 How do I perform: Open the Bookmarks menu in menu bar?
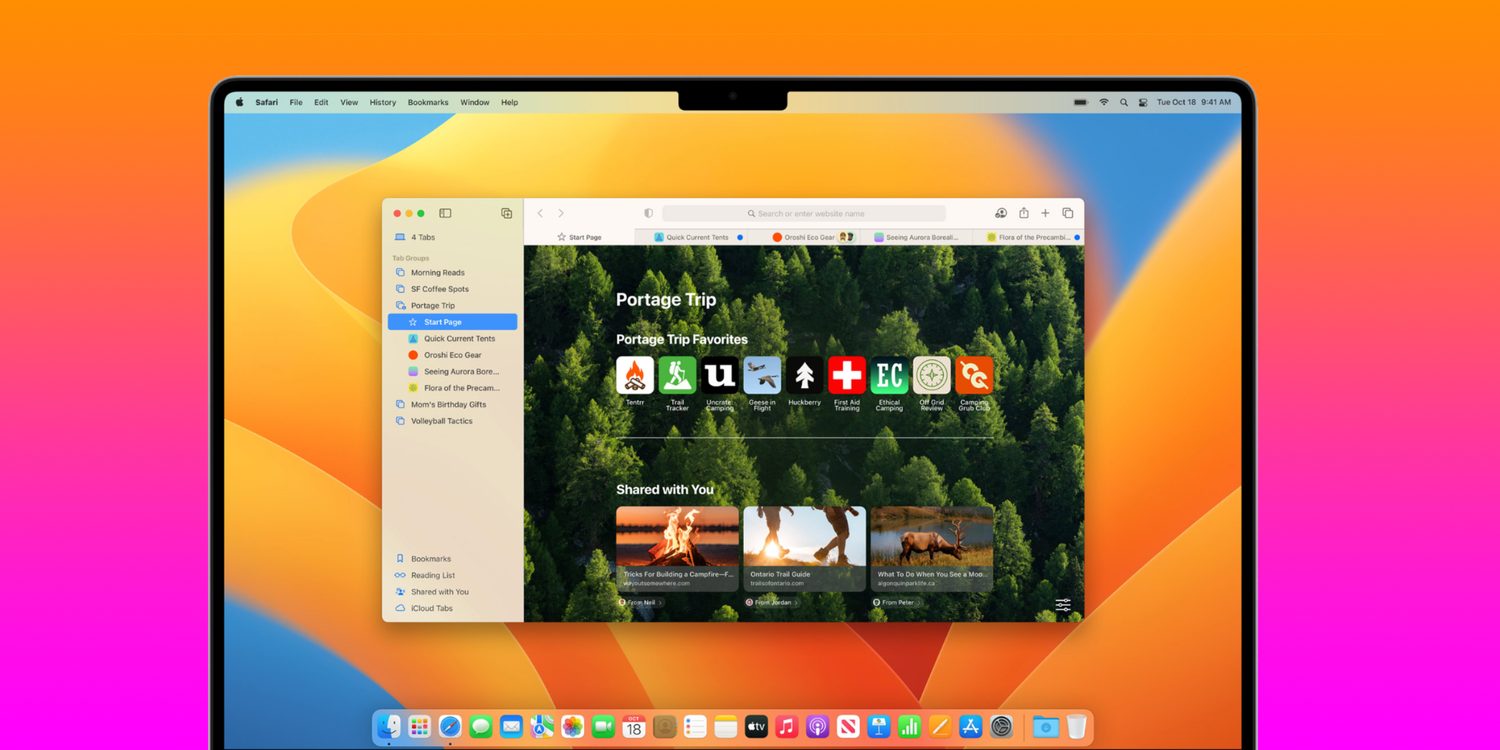click(x=428, y=102)
